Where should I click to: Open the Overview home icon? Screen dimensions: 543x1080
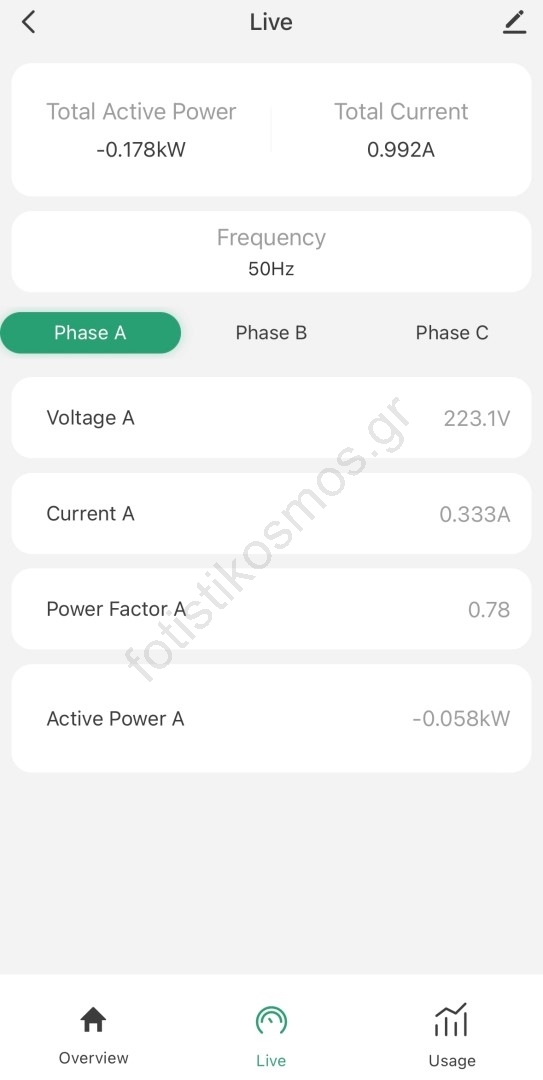[93, 1019]
